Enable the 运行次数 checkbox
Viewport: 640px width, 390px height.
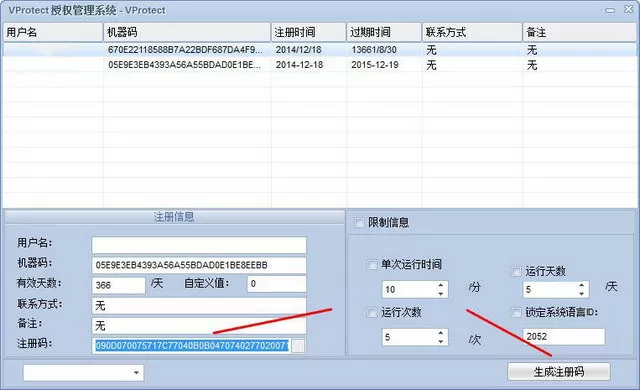click(x=372, y=312)
